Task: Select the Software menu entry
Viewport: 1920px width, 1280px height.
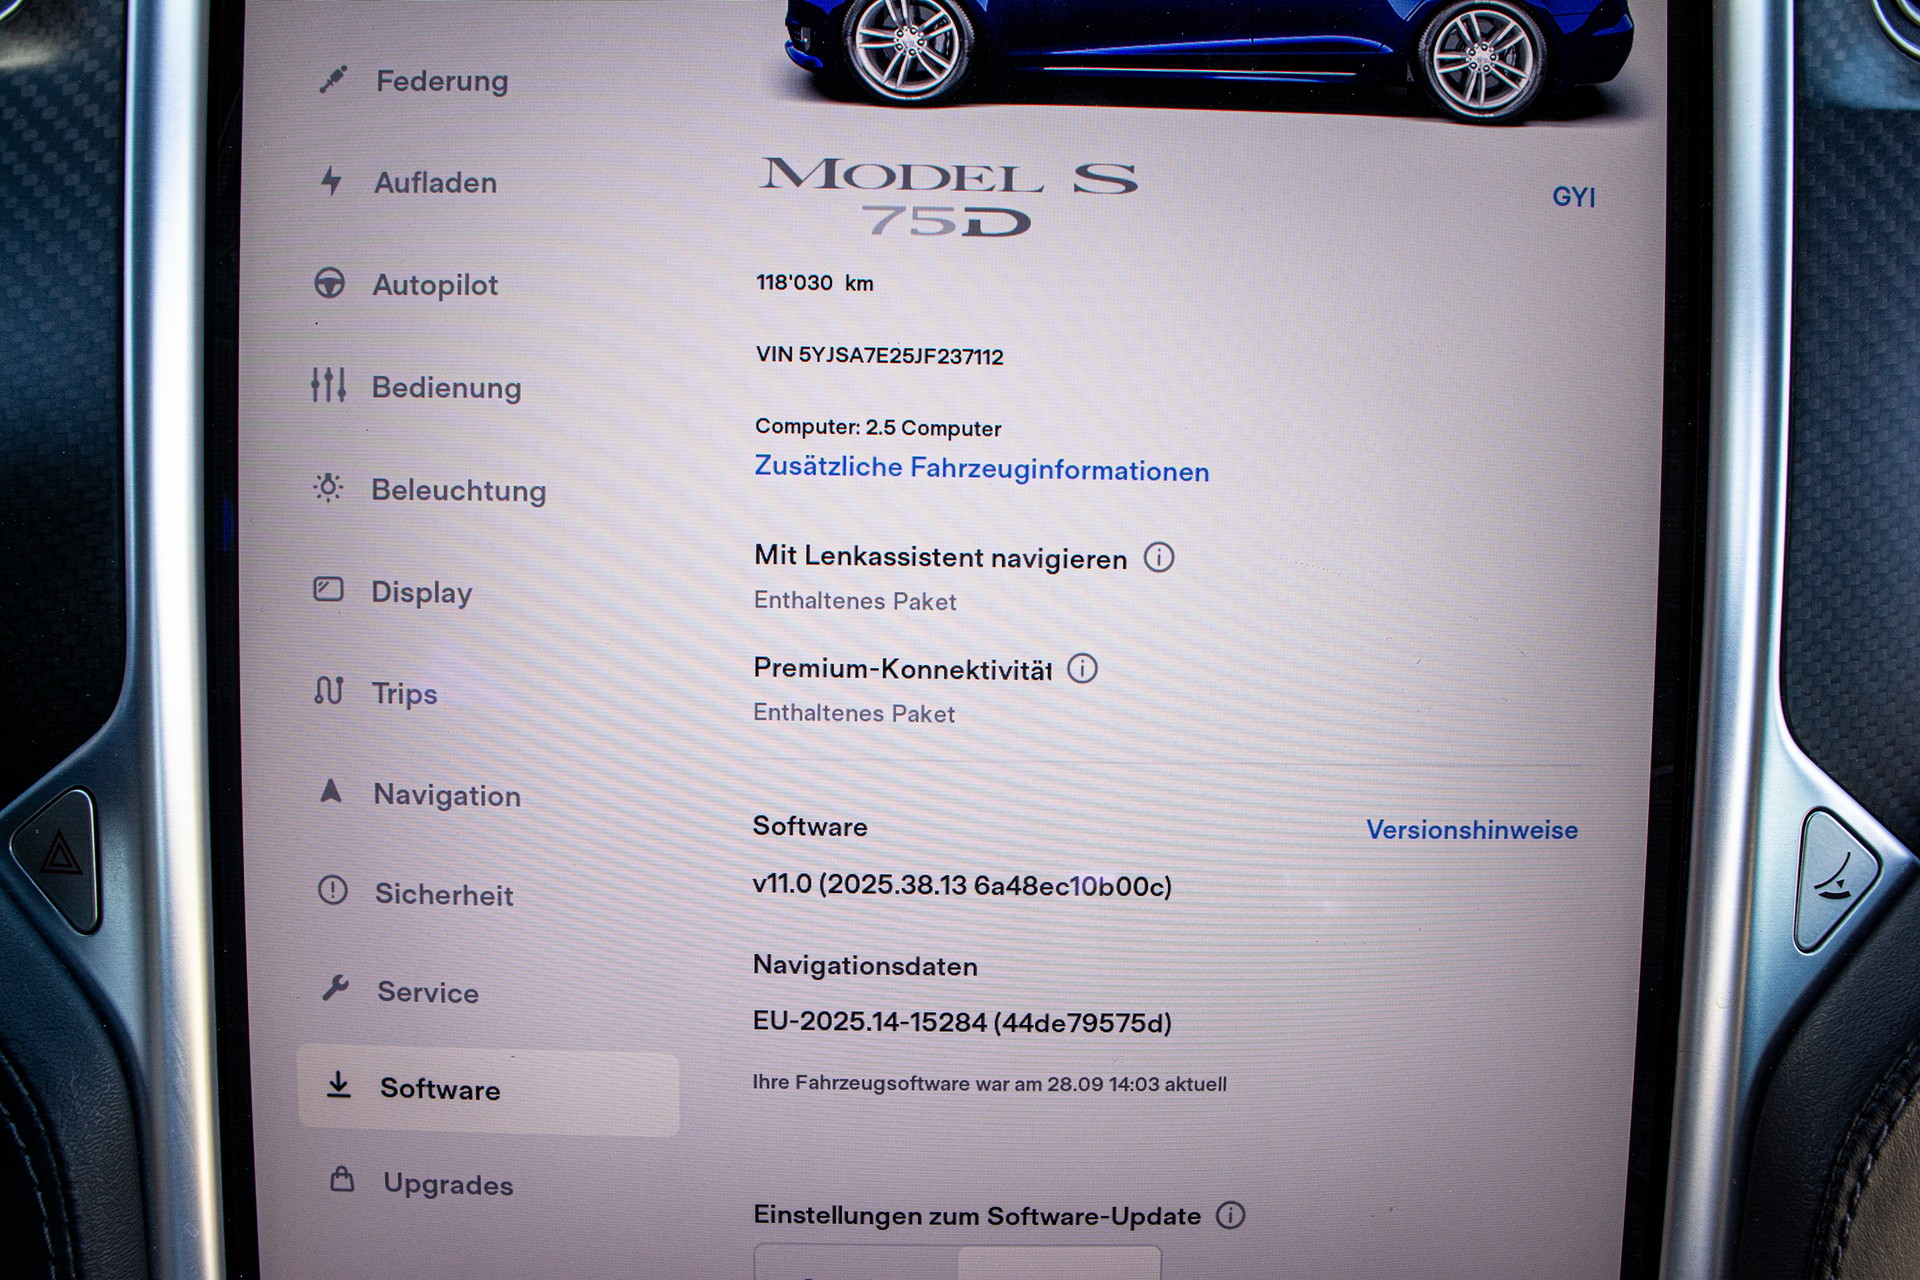Action: (488, 1092)
